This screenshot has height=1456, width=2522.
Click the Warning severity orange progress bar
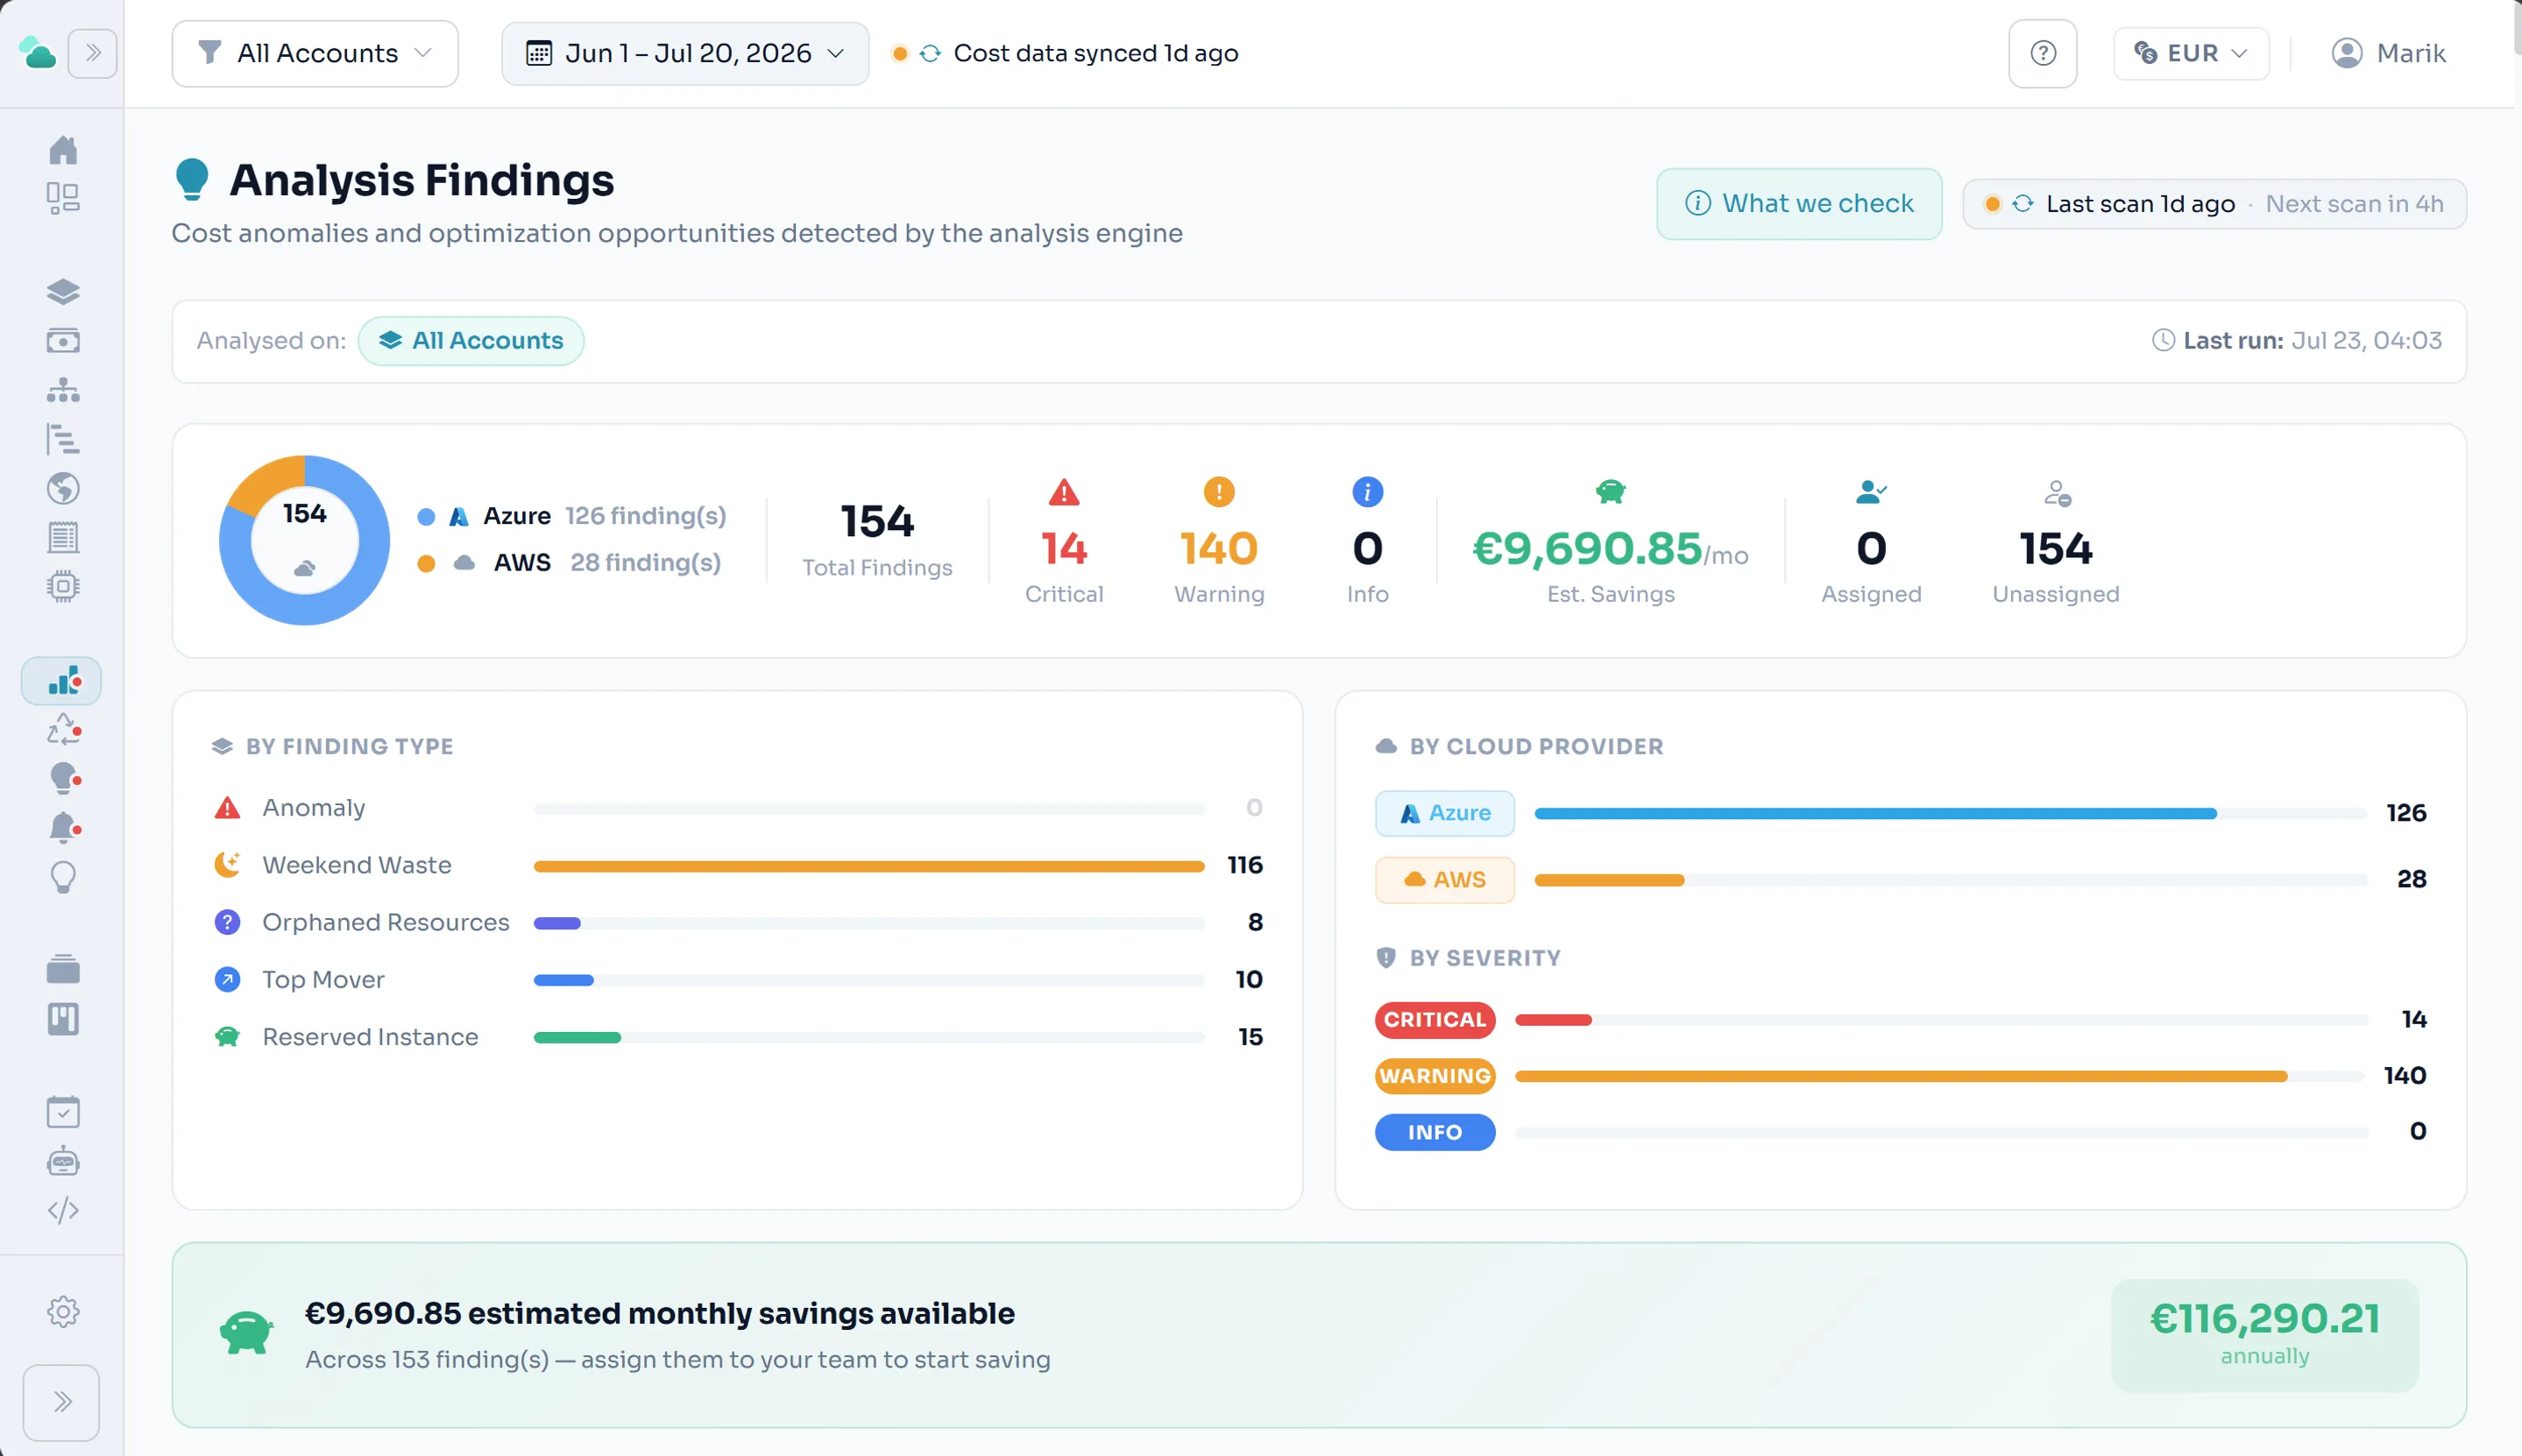(1900, 1076)
